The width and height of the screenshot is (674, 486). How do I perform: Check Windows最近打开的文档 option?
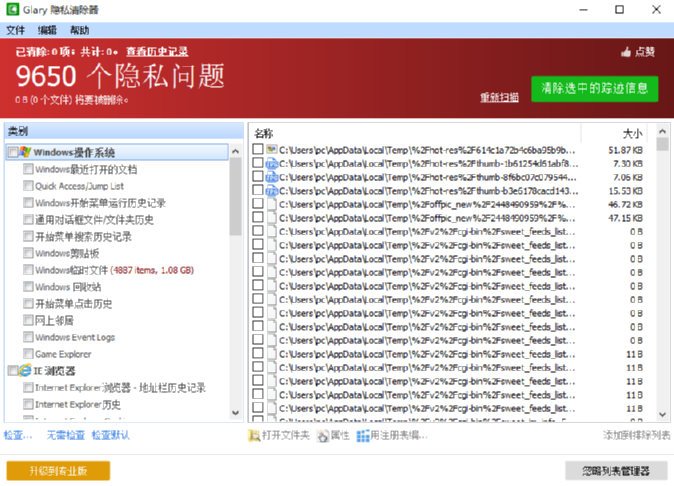[28, 169]
